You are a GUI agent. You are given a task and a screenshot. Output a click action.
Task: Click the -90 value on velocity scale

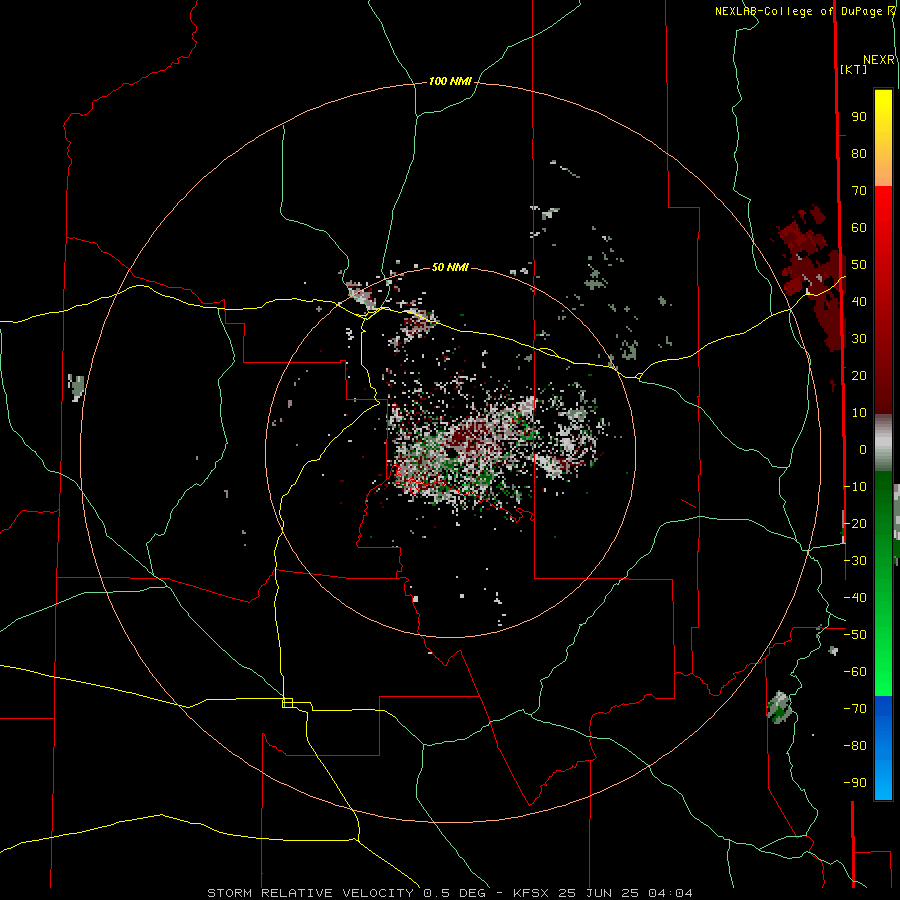[855, 783]
